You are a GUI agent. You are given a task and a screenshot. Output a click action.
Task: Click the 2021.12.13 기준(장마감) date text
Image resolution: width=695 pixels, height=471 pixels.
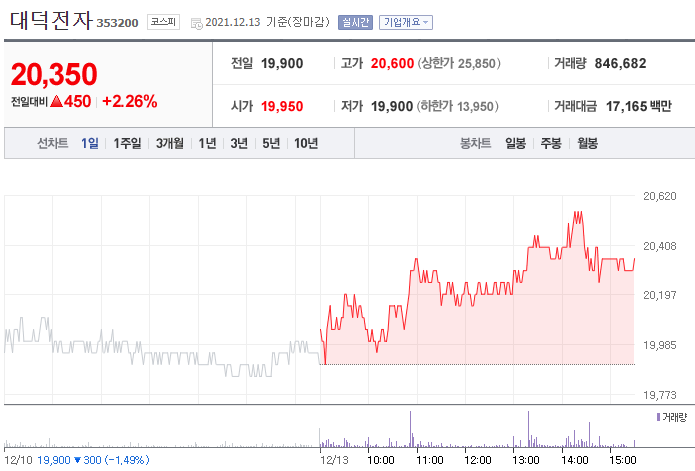point(268,22)
